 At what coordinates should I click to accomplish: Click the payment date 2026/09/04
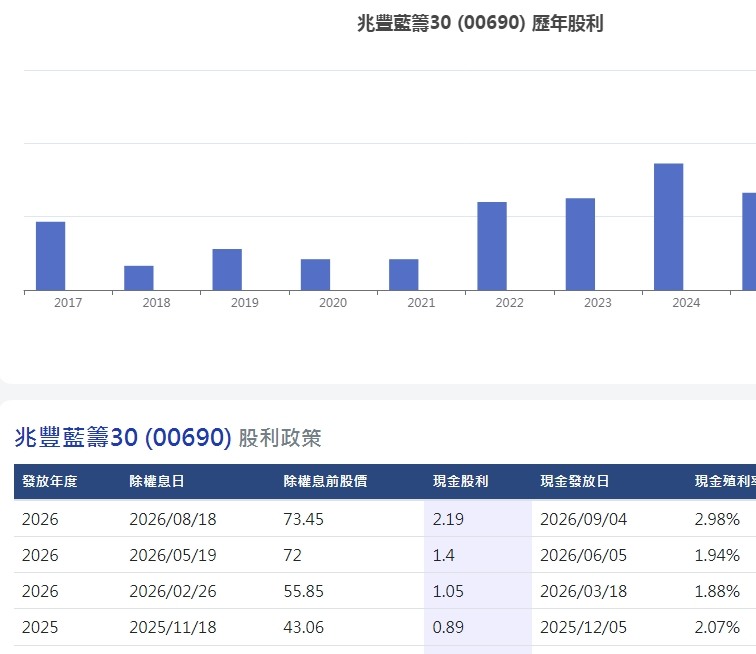[583, 519]
